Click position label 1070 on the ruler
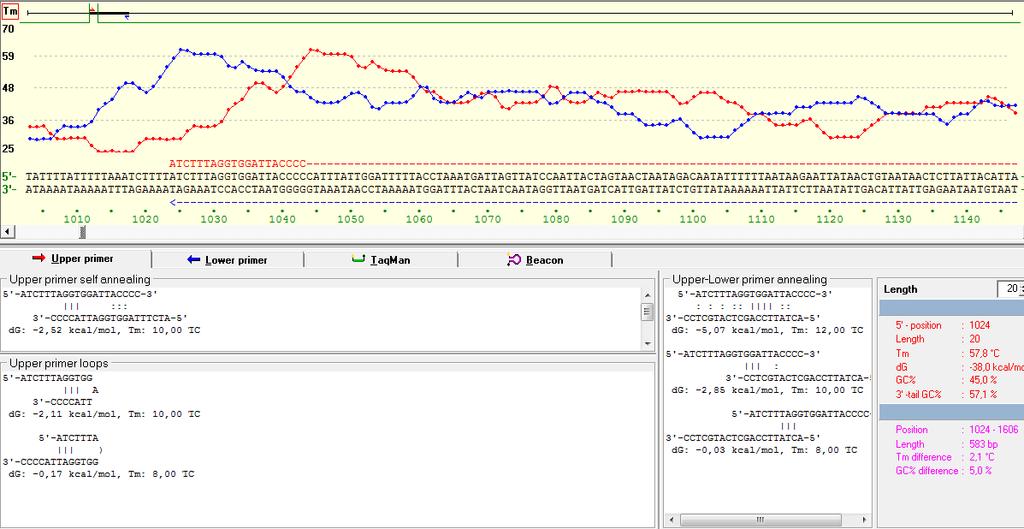 487,219
